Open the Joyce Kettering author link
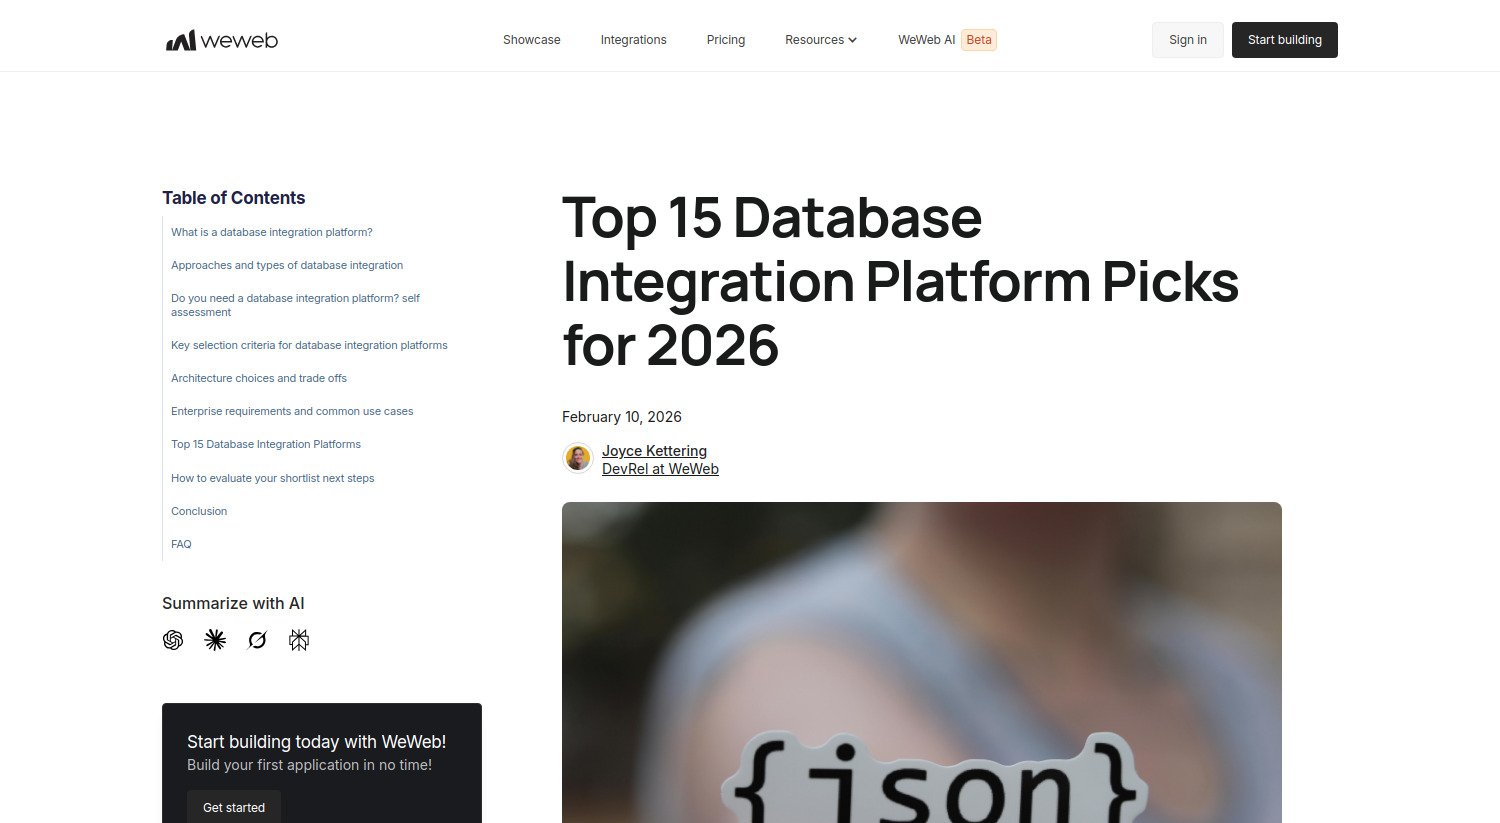 654,451
